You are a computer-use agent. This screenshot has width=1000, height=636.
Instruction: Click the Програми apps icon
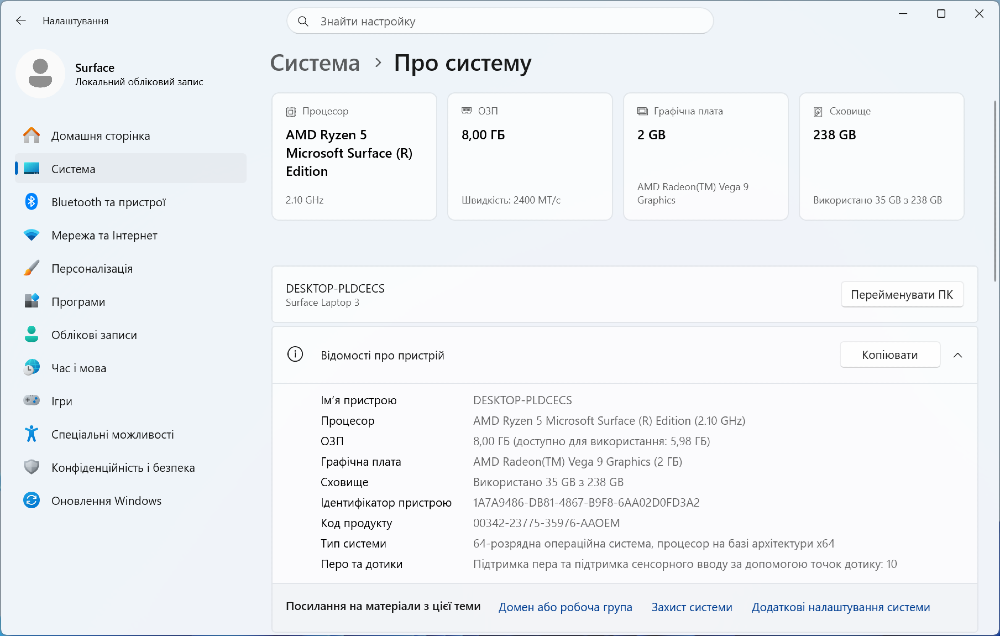click(x=31, y=301)
